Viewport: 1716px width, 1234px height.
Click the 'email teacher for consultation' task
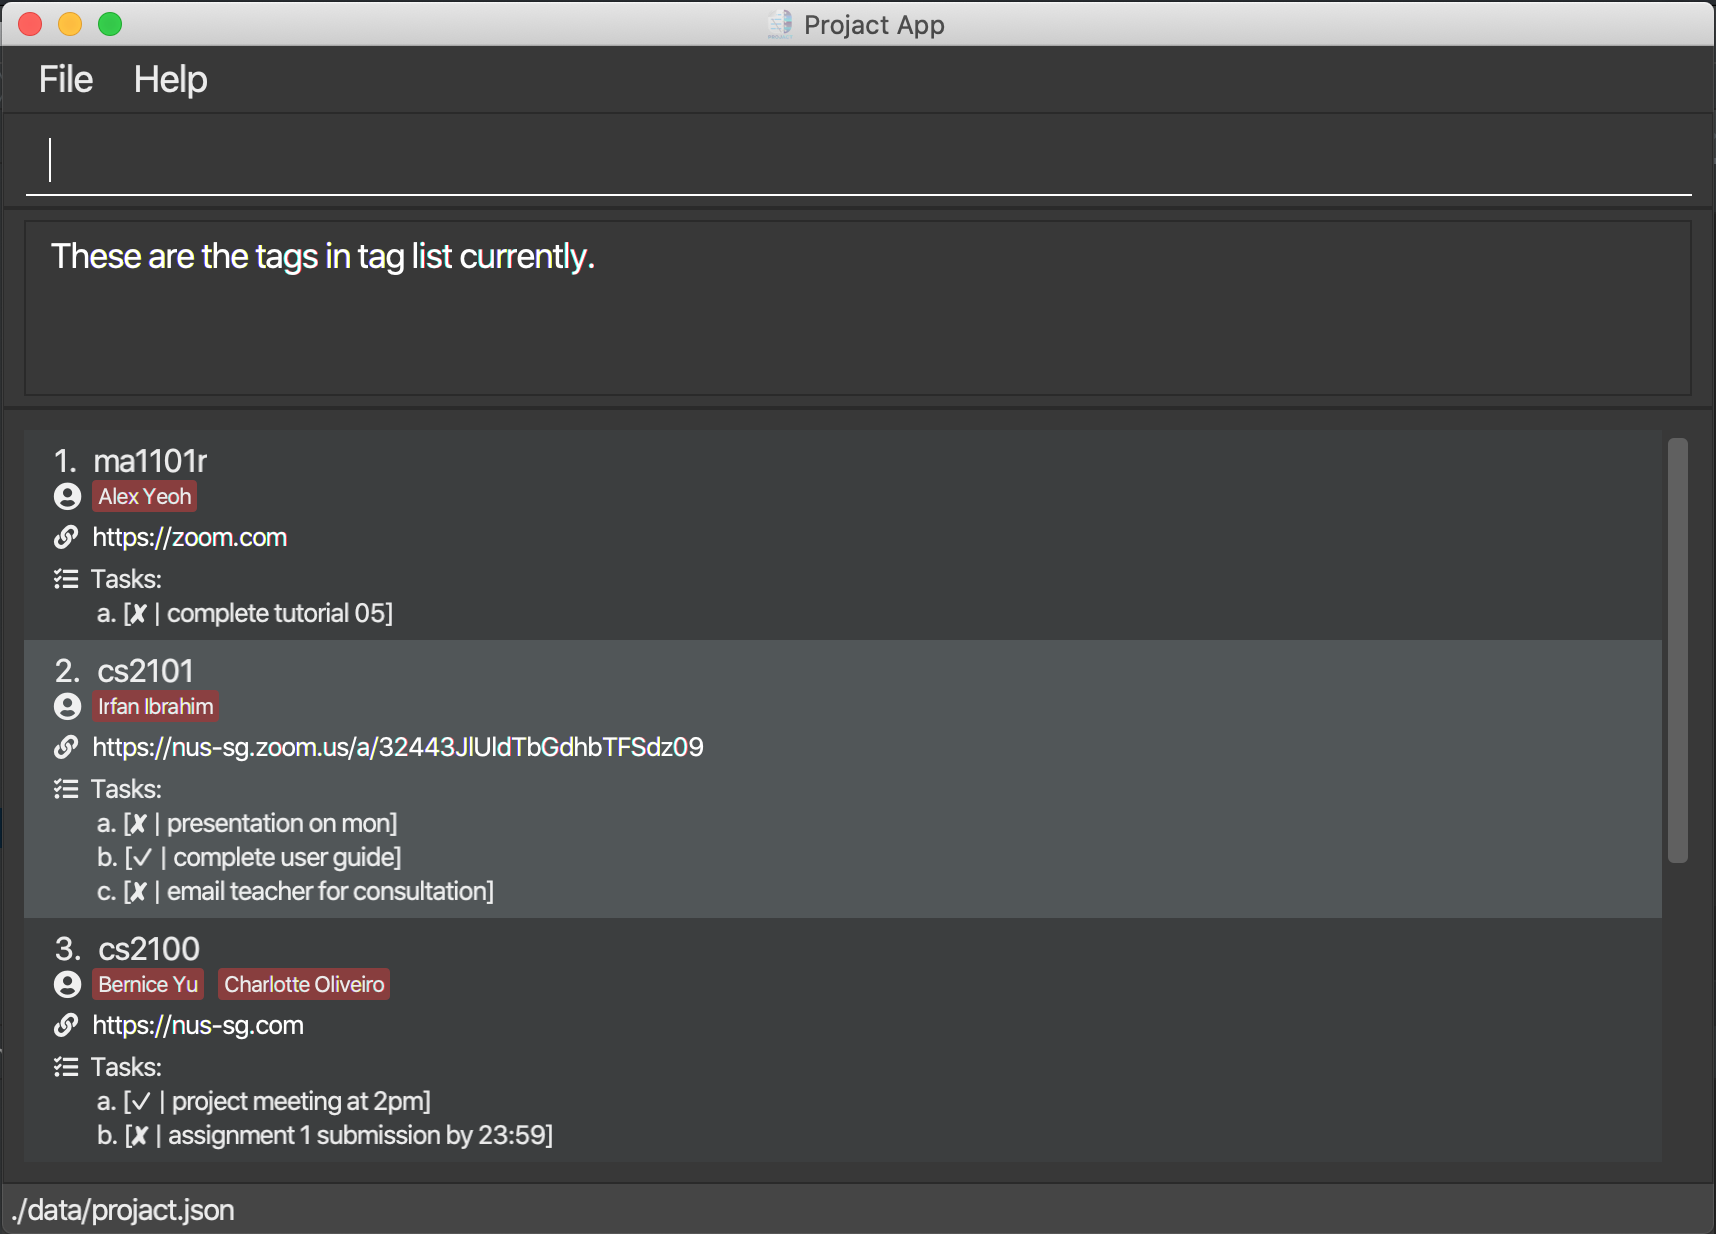295,891
